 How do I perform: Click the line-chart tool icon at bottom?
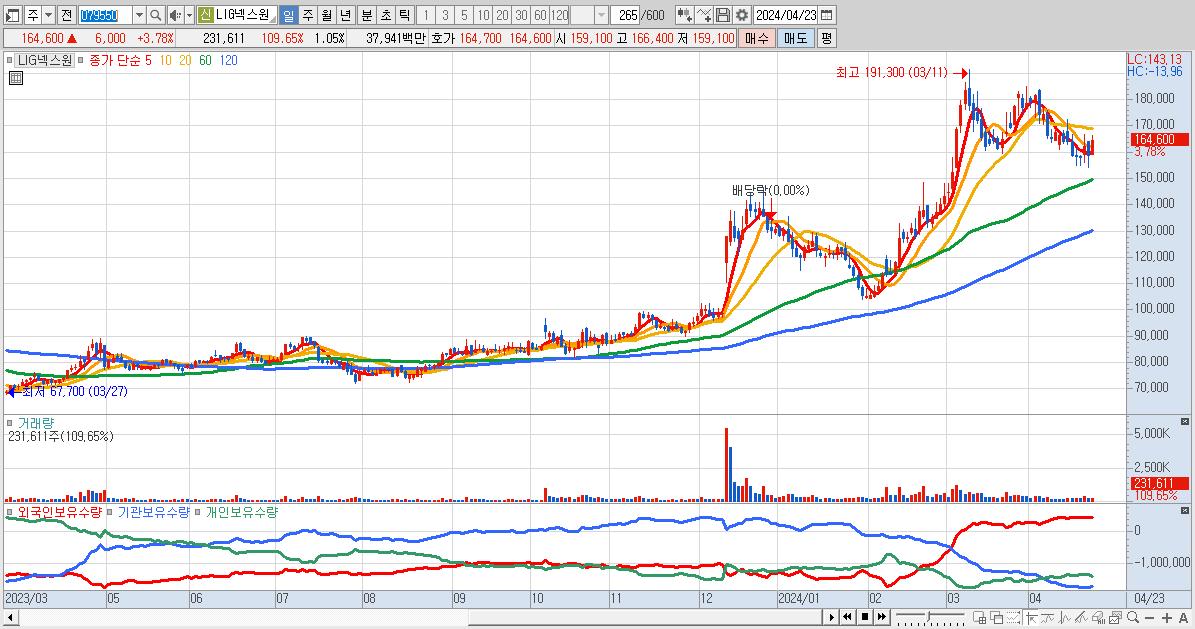point(1048,618)
